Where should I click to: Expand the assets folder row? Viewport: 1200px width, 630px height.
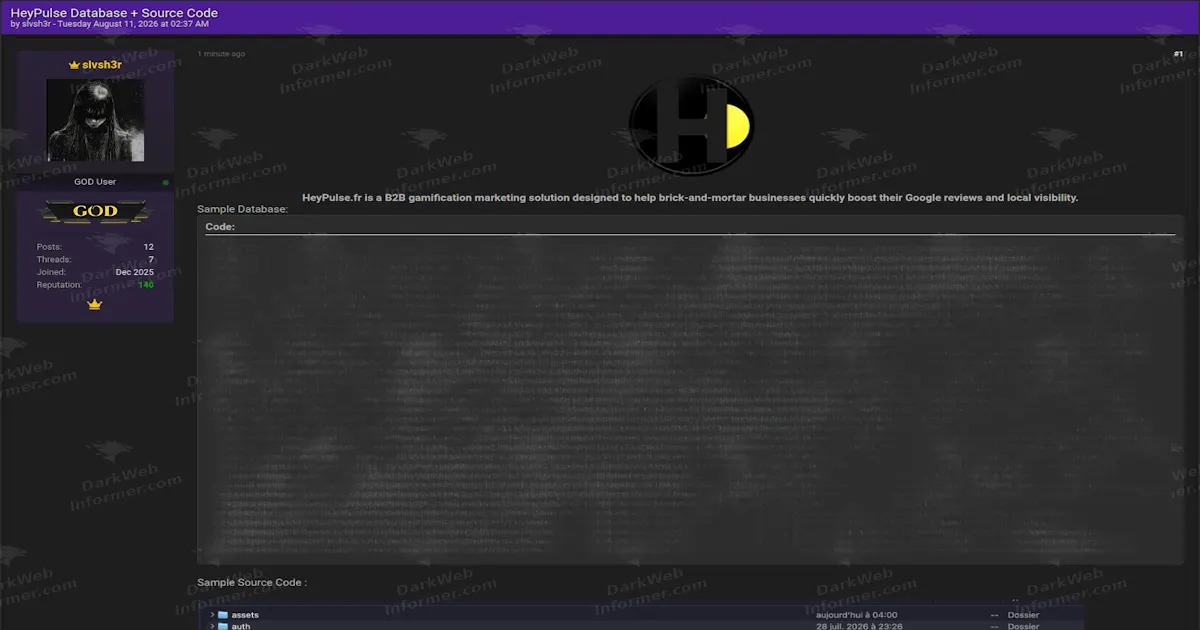213,615
